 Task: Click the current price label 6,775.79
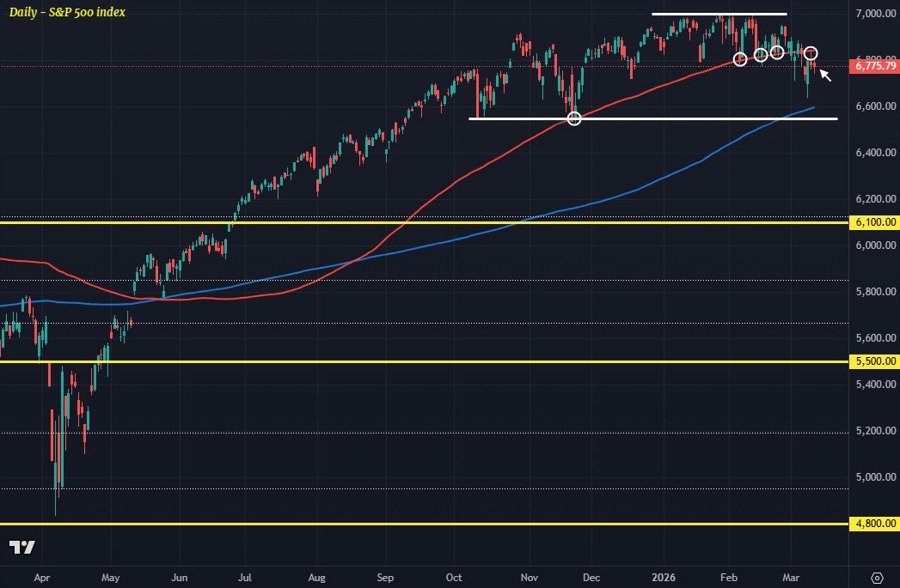[x=873, y=67]
